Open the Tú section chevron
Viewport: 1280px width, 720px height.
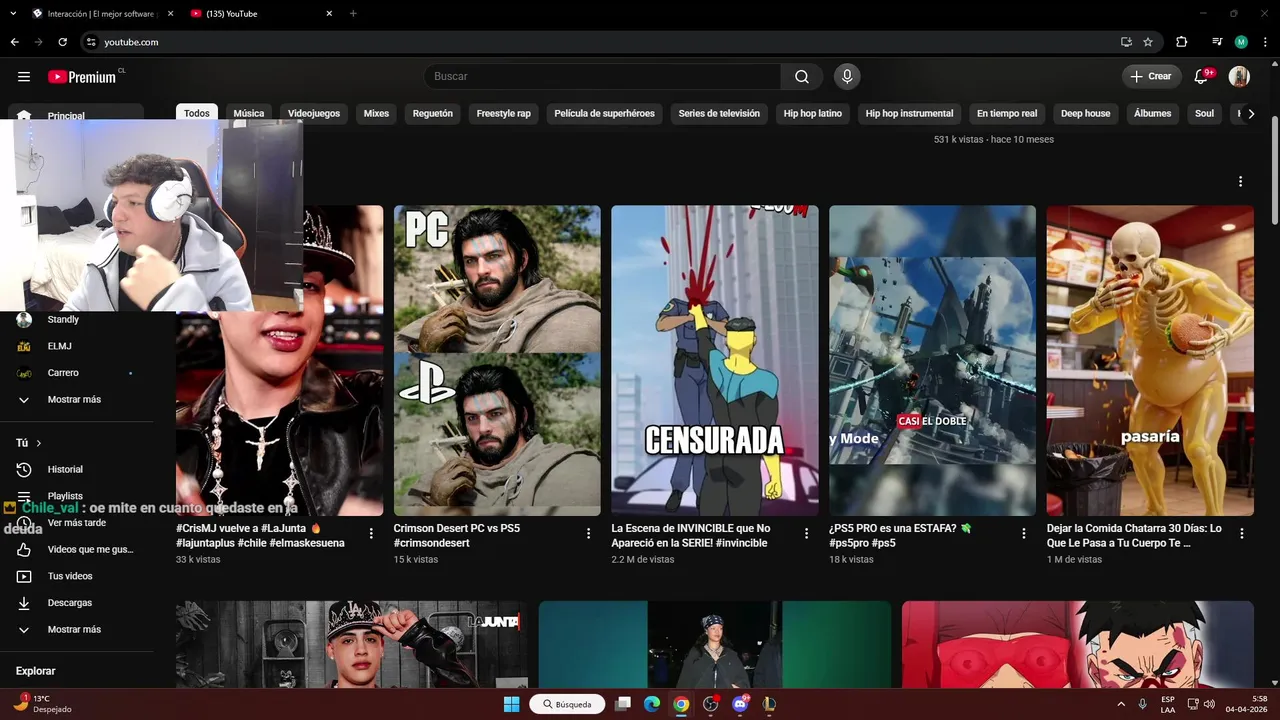[39, 443]
